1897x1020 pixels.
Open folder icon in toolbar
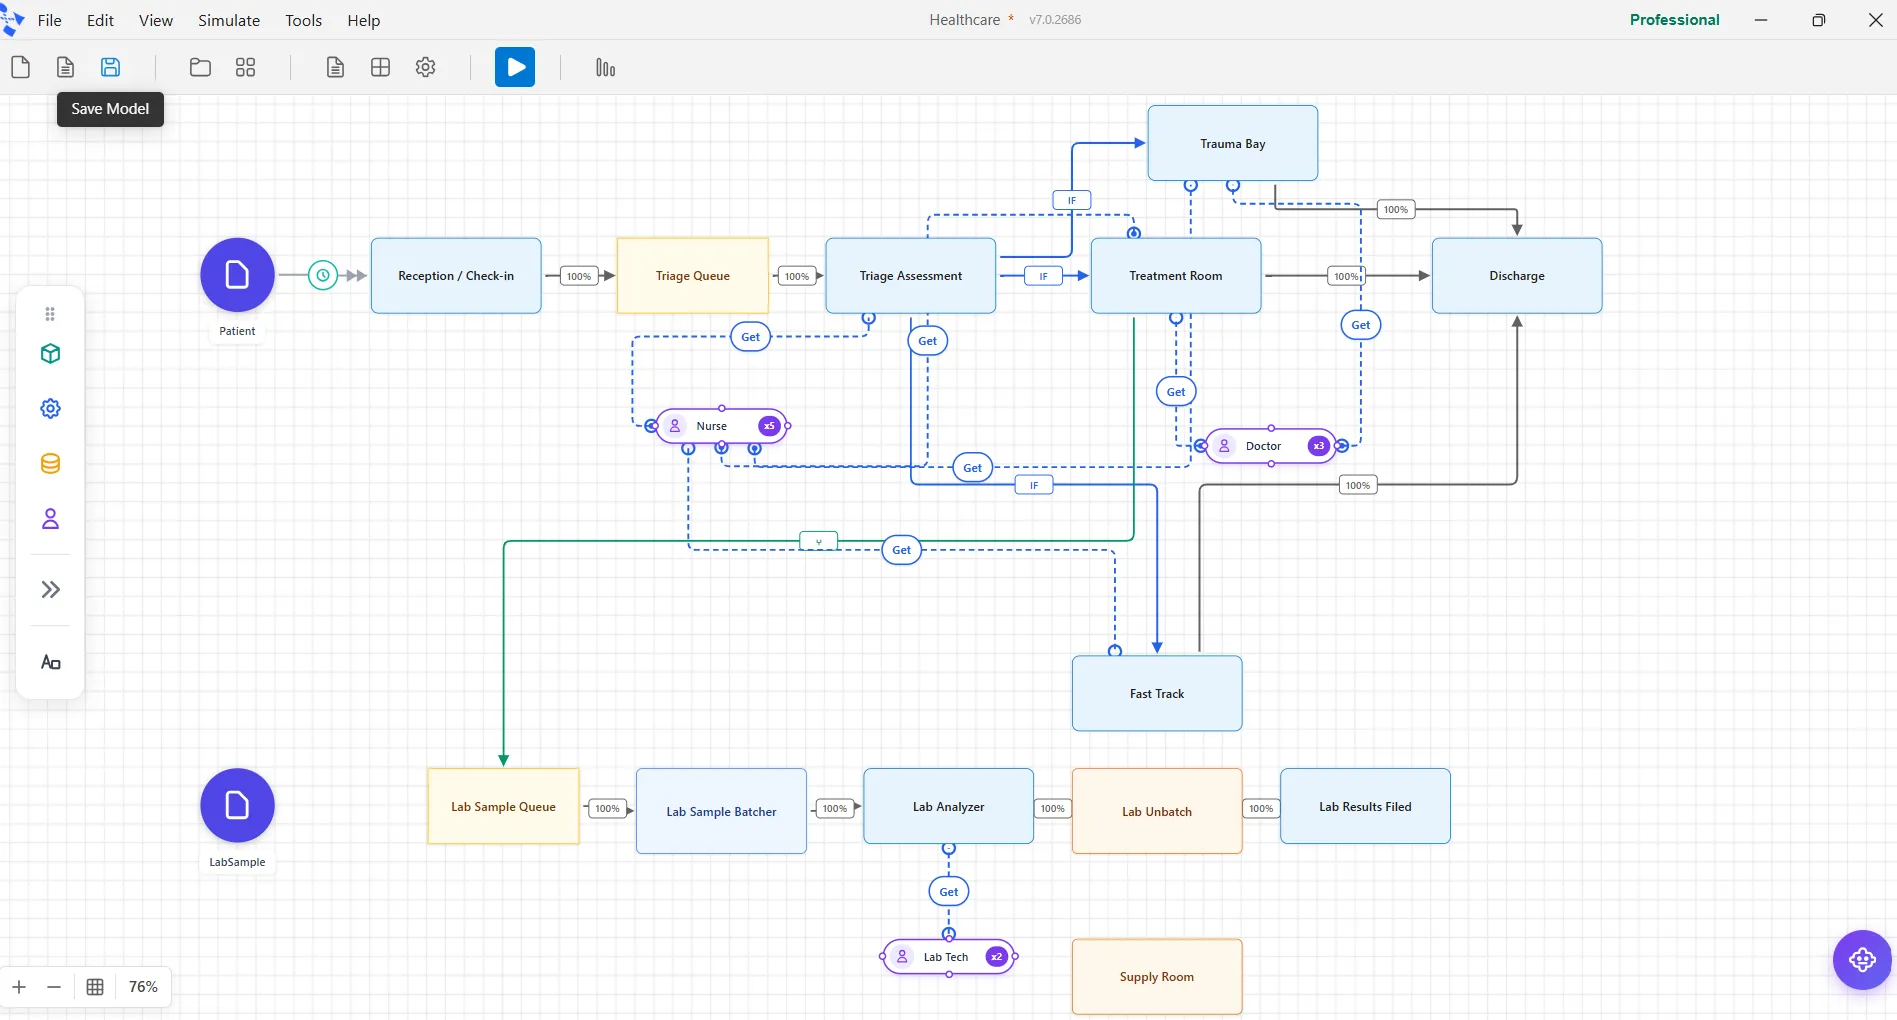click(x=200, y=67)
